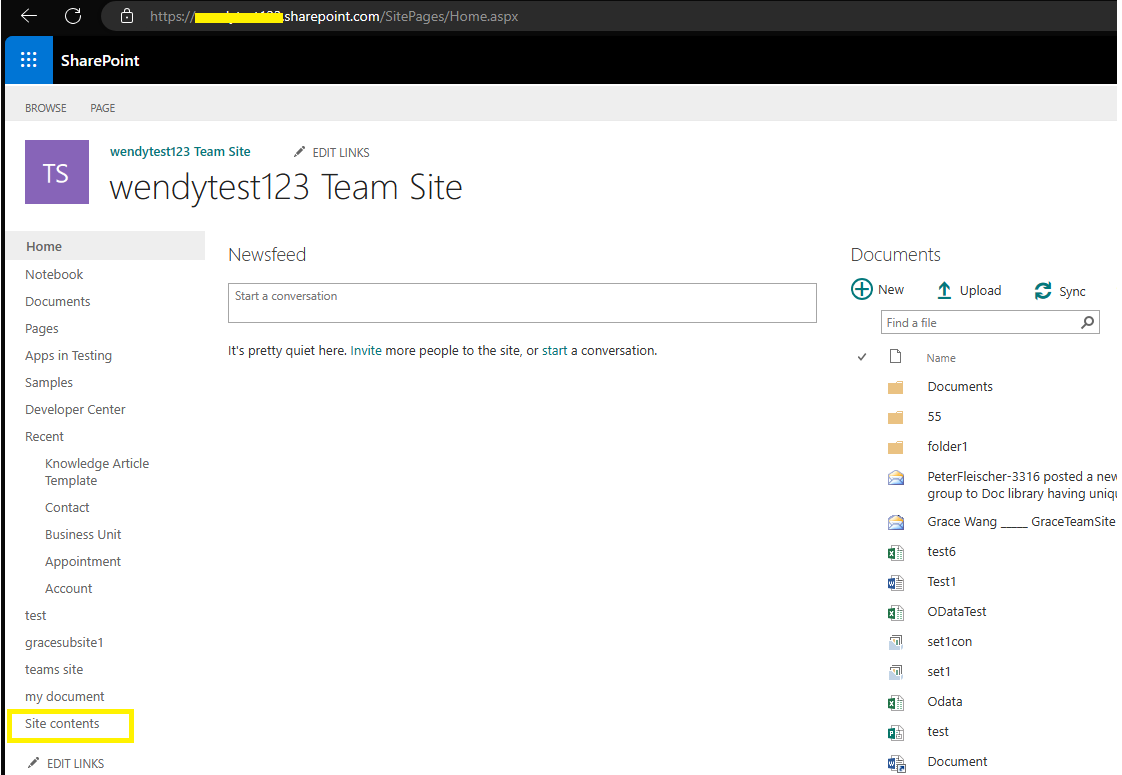The height and width of the screenshot is (775, 1122).
Task: Click the Recent heading in navigation
Action: click(44, 437)
